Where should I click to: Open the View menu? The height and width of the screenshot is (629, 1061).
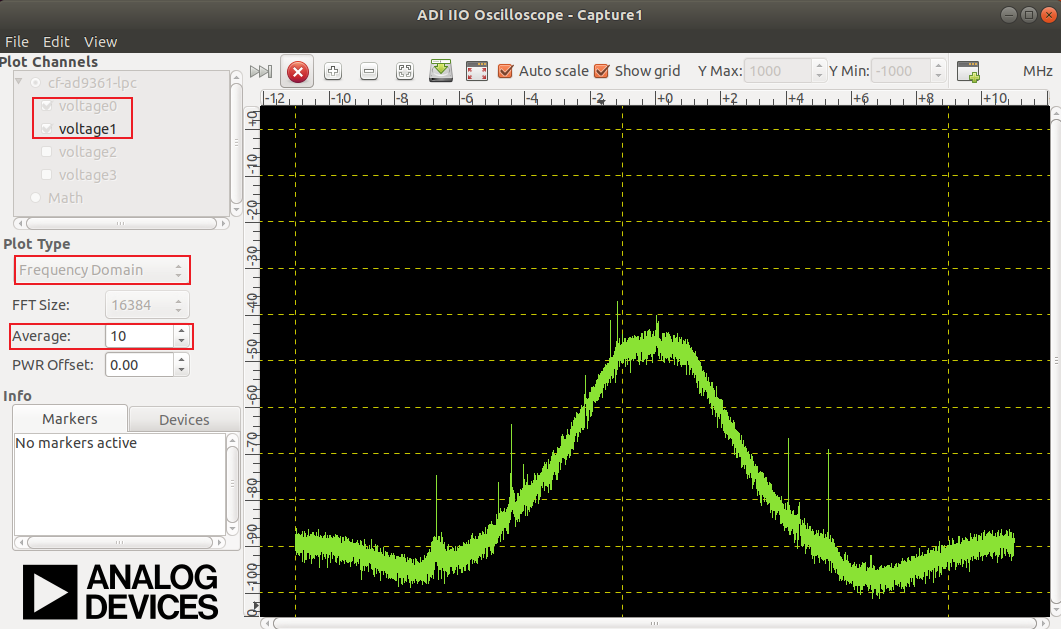(100, 42)
